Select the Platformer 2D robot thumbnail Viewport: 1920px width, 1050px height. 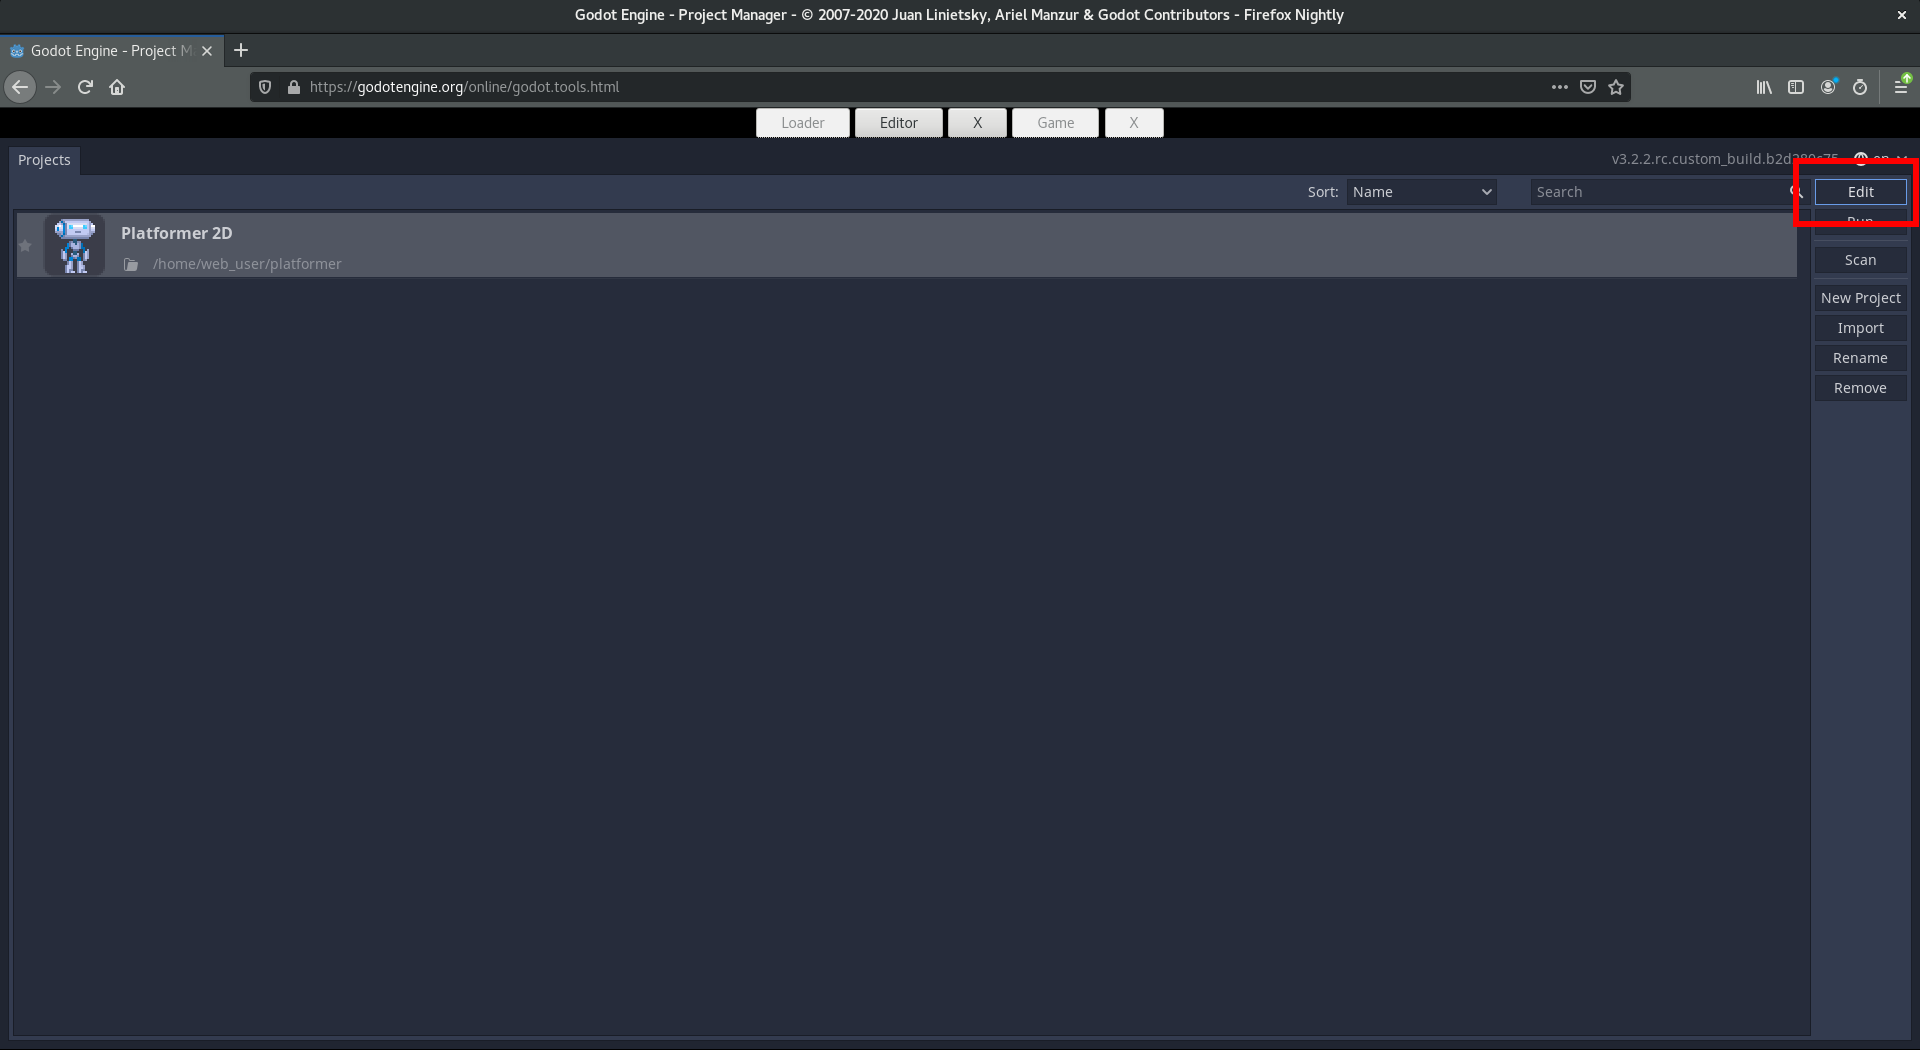pos(75,245)
